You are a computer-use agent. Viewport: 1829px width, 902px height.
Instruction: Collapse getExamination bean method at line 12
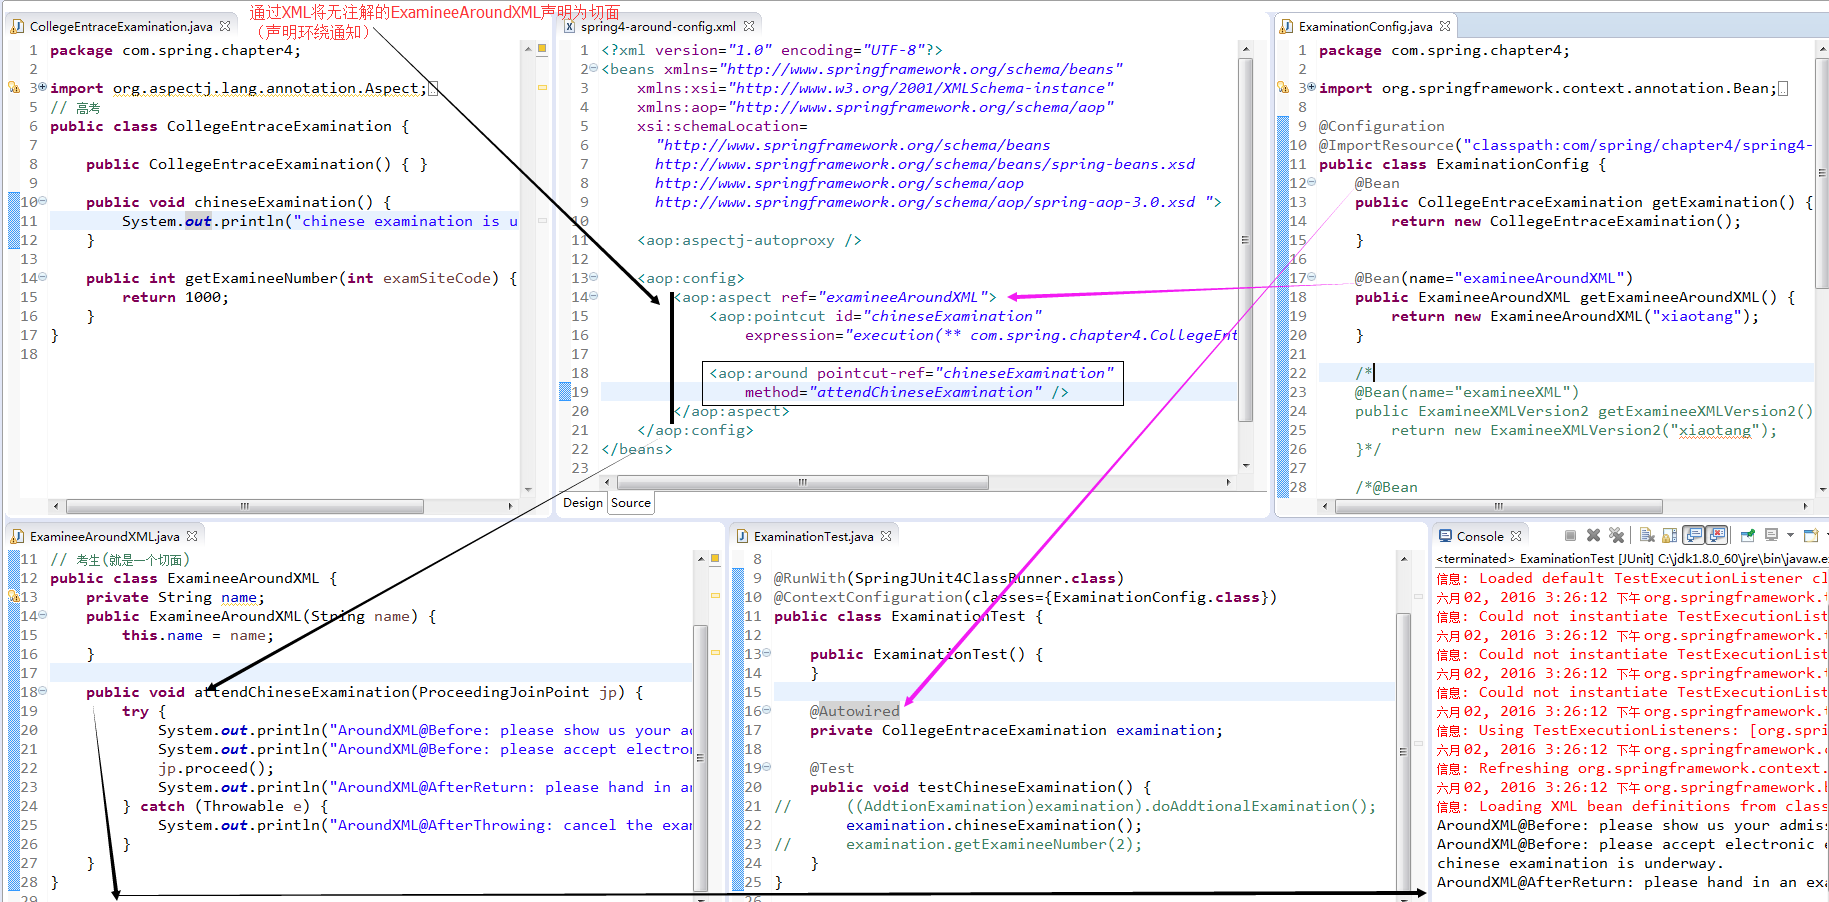pyautogui.click(x=1312, y=183)
